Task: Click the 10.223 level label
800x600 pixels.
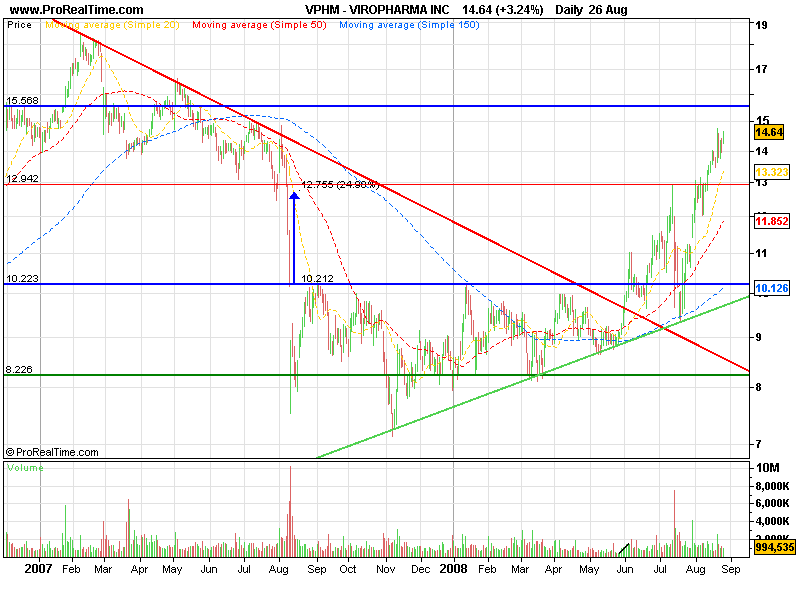Action: pyautogui.click(x=22, y=279)
